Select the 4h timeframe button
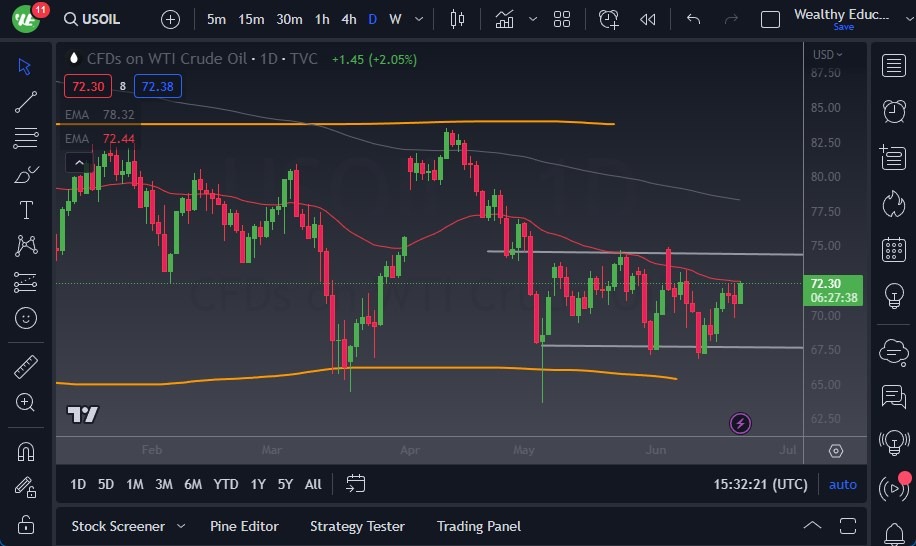 (x=348, y=19)
